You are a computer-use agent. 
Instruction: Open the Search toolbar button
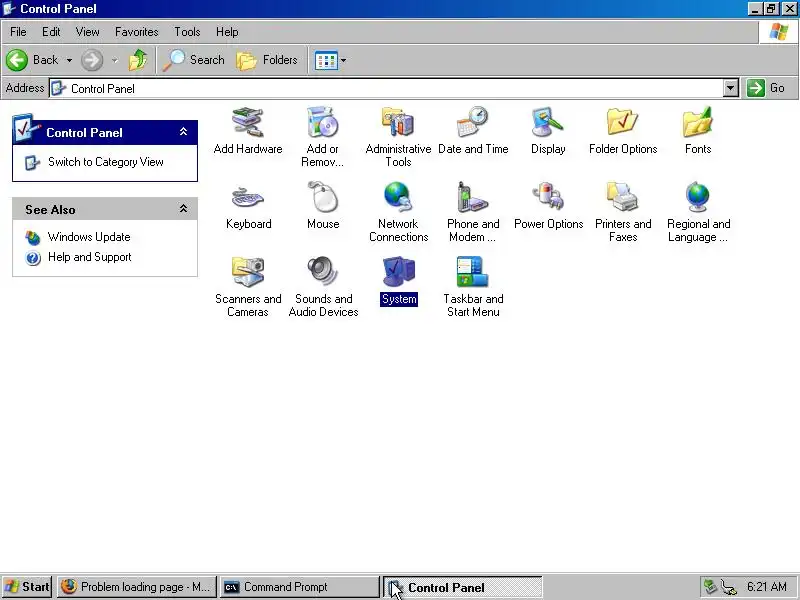[x=194, y=60]
